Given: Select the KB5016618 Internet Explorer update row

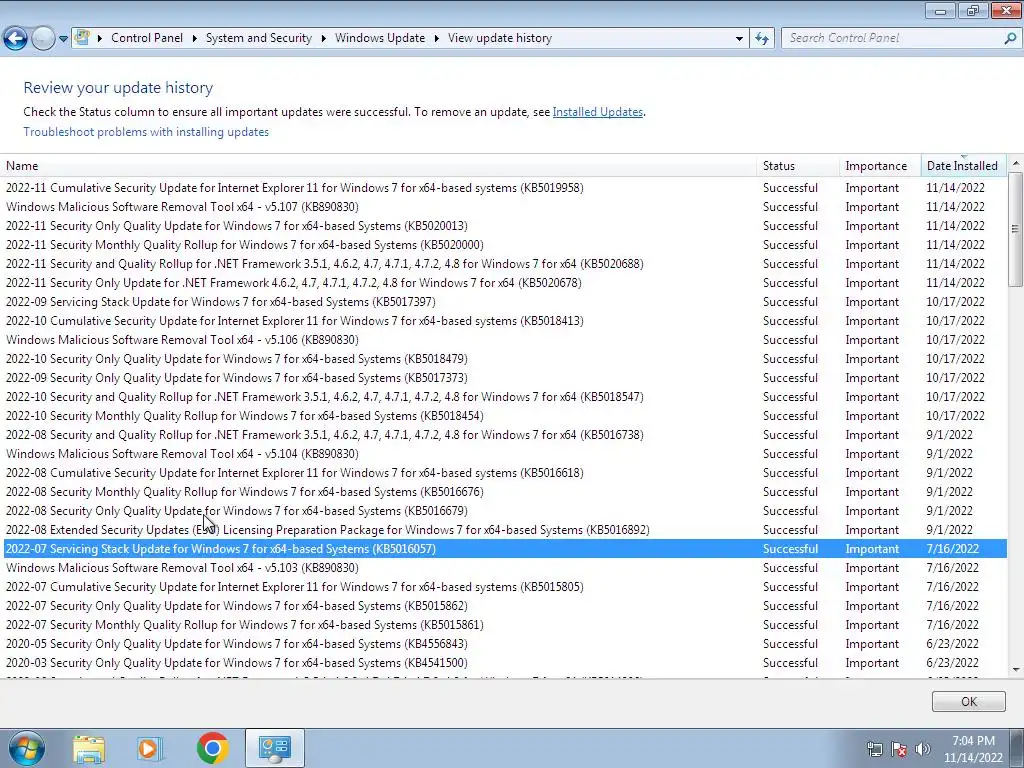Looking at the screenshot, I should tap(504, 473).
